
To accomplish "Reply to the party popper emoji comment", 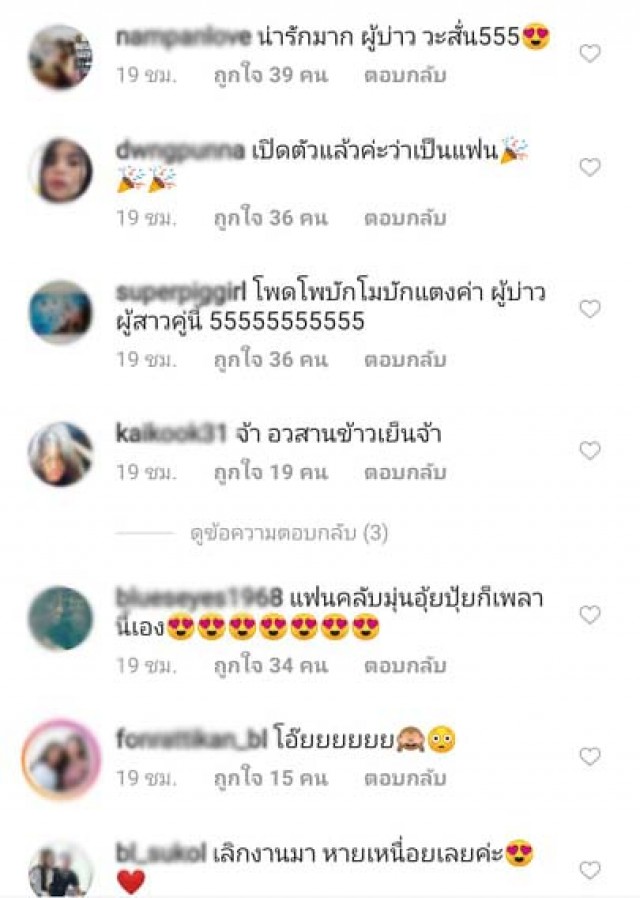I will point(405,218).
